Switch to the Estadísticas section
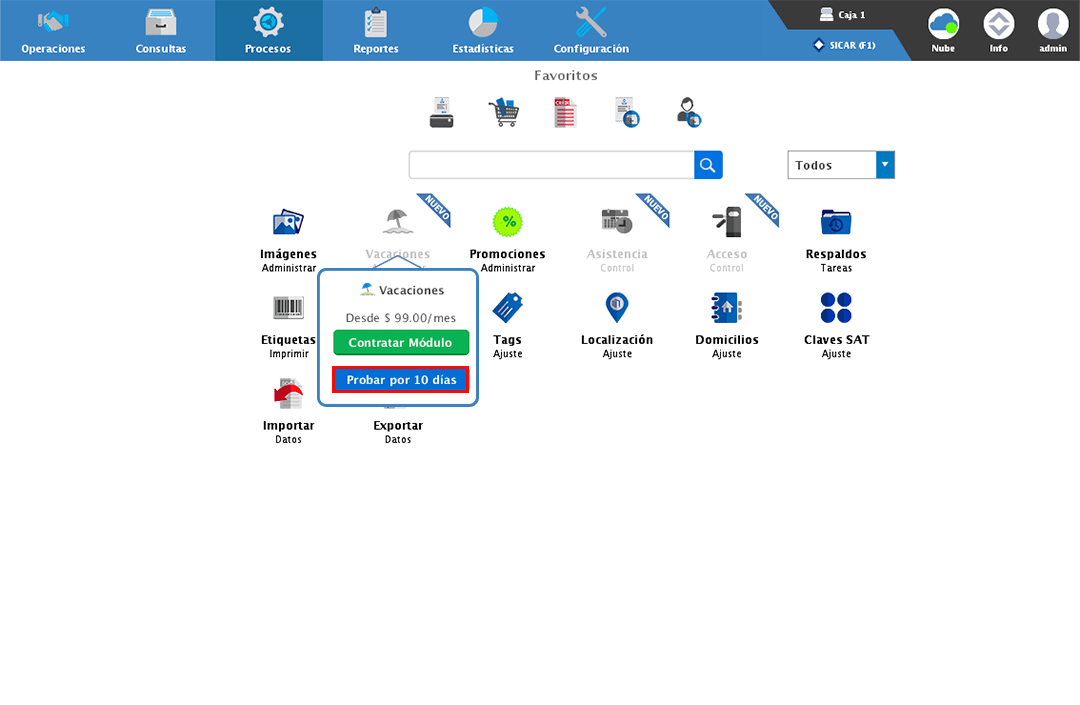Screen dimensions: 1080x705 click(483, 29)
